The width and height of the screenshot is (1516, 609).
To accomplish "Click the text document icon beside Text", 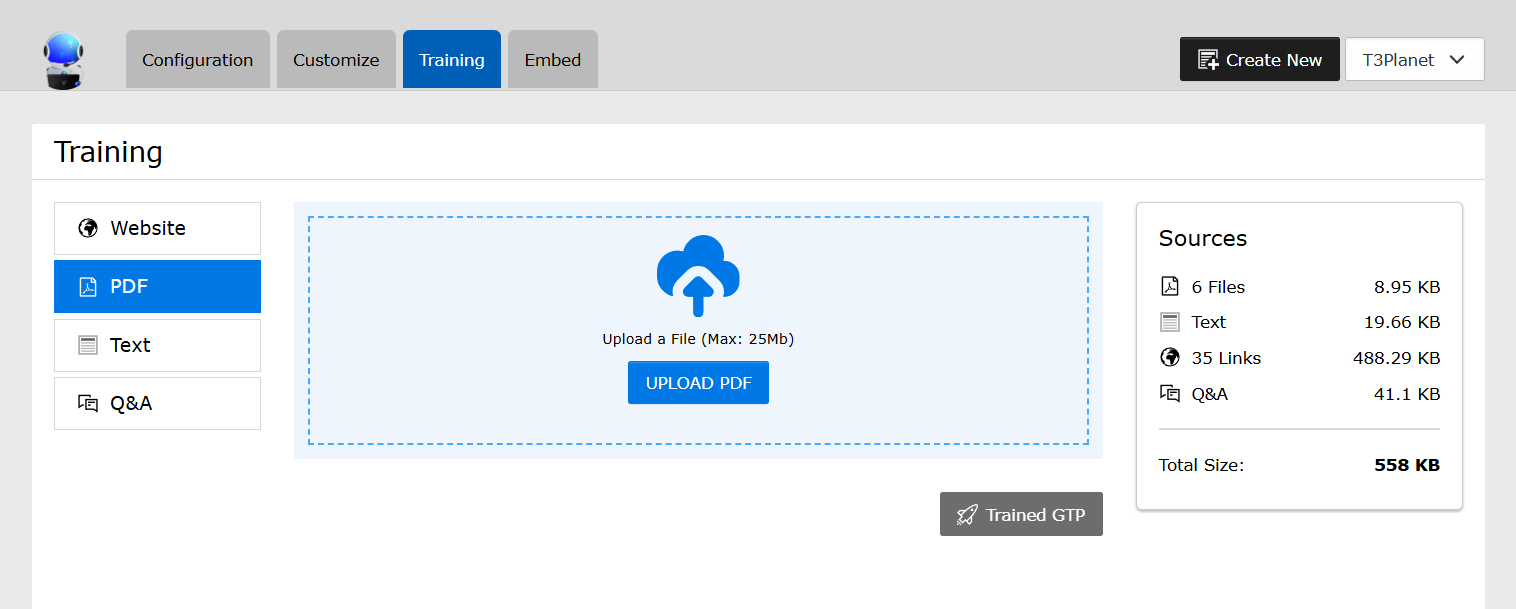I will [88, 345].
